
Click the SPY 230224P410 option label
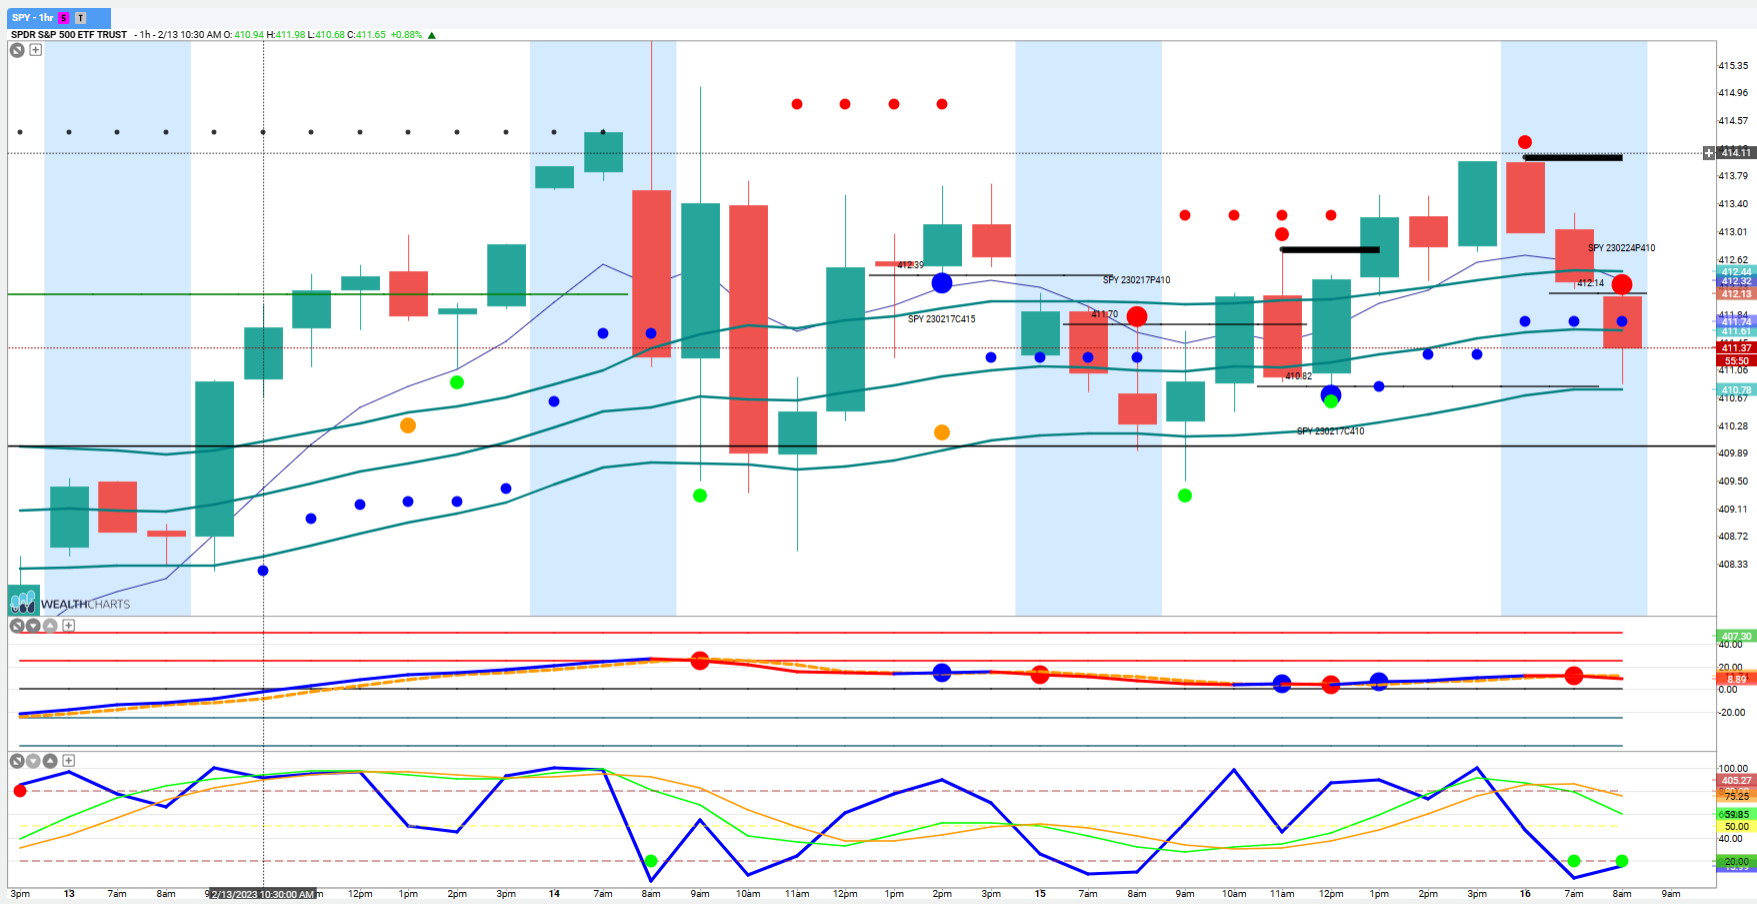pyautogui.click(x=1621, y=248)
